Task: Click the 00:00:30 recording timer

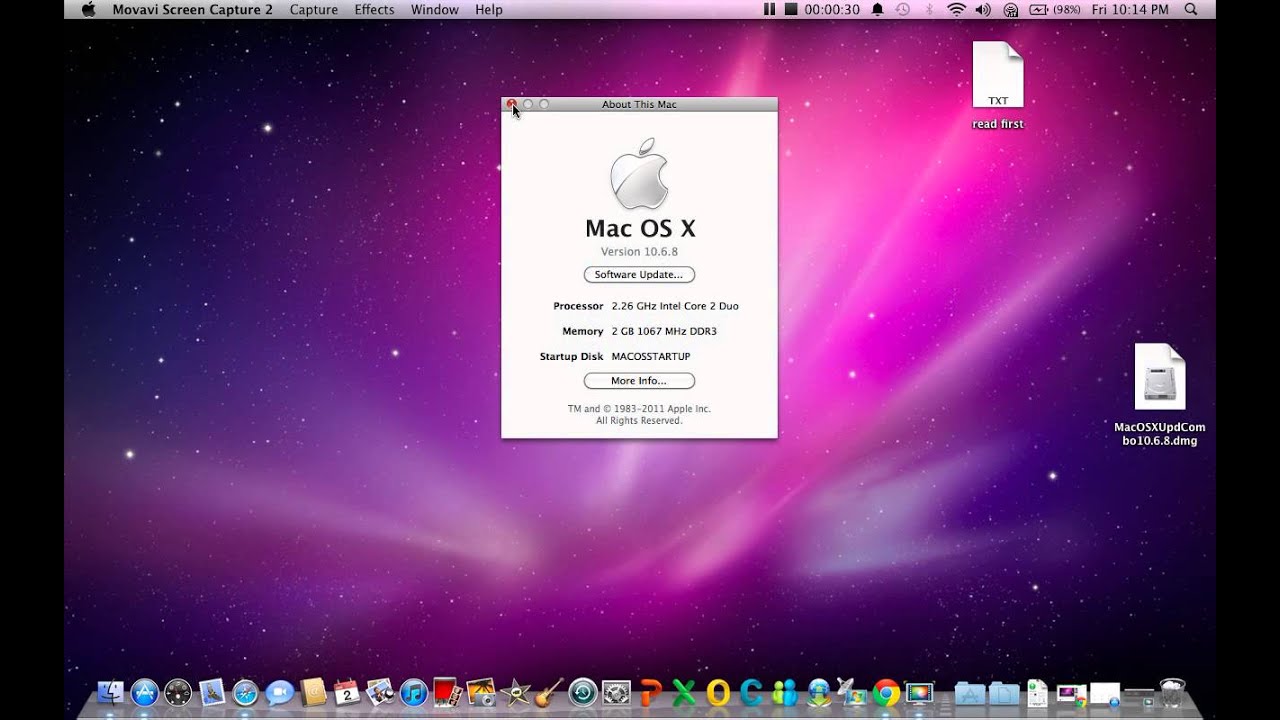Action: [x=832, y=9]
